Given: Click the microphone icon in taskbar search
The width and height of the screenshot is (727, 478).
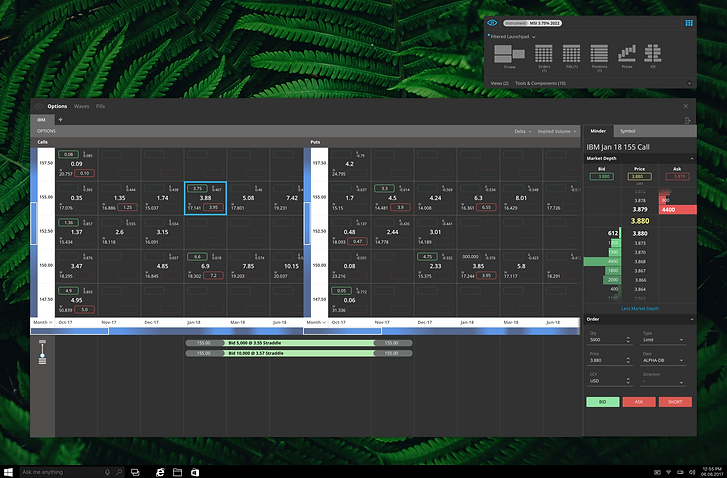Looking at the screenshot, I should tap(108, 472).
